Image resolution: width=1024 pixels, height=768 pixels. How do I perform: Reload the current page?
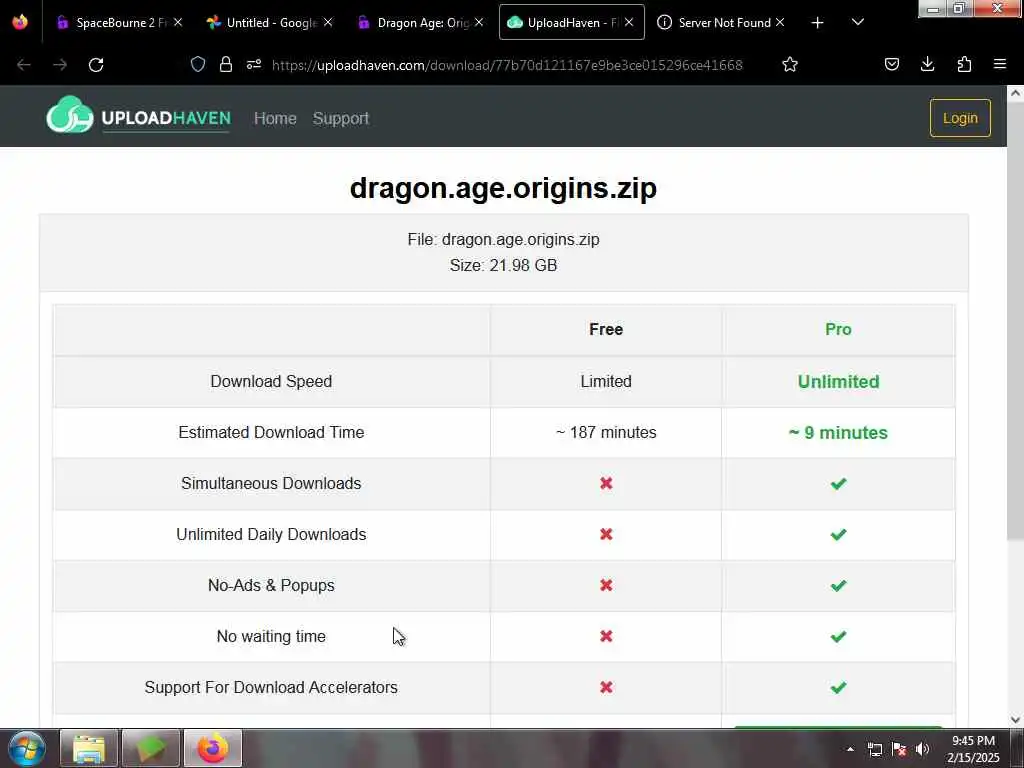pos(96,65)
